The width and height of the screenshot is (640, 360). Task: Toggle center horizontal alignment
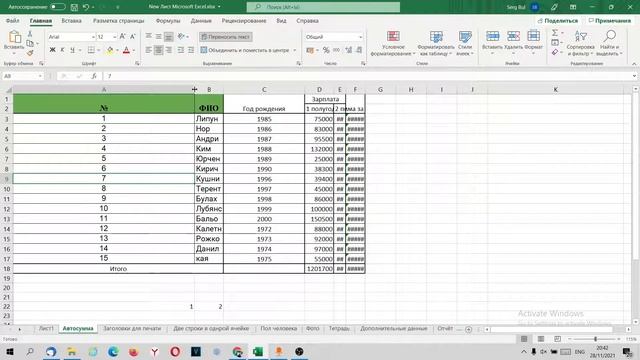(x=158, y=50)
